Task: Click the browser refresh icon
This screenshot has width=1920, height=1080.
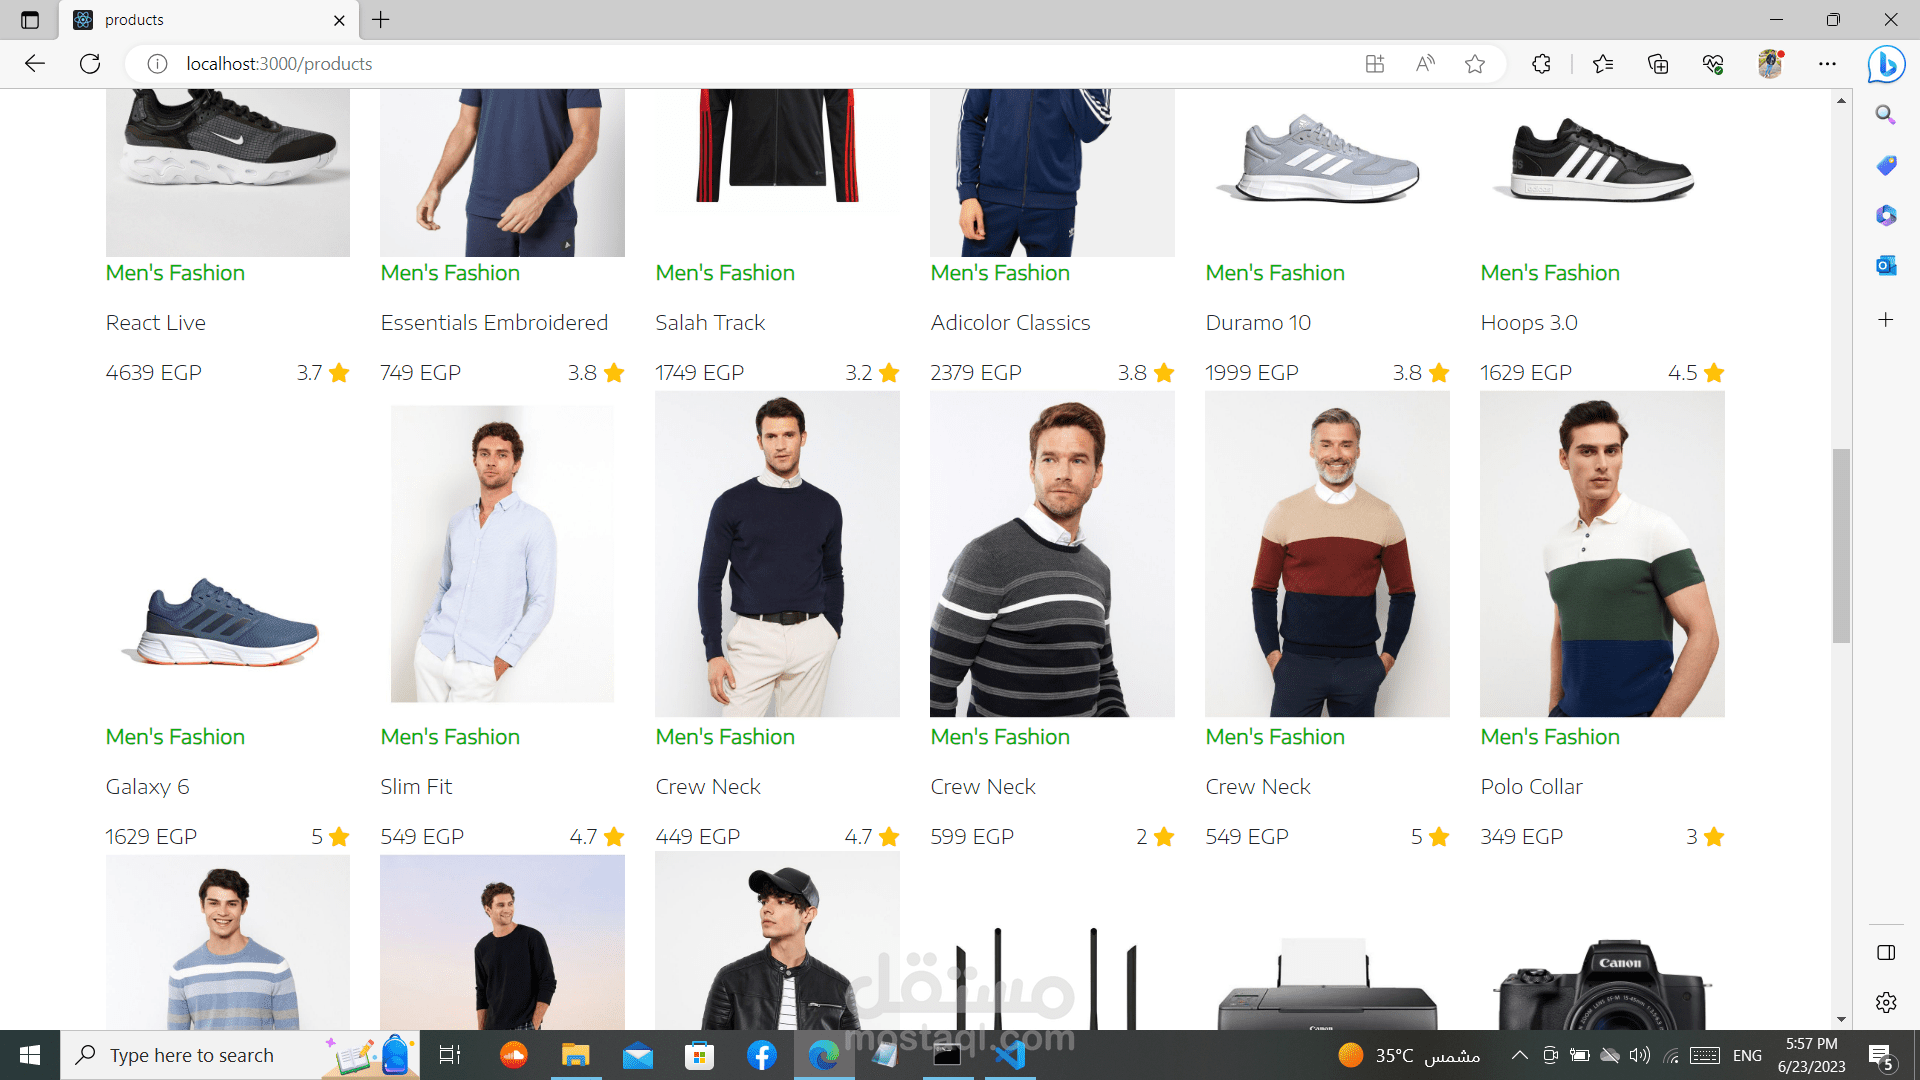Action: click(x=90, y=64)
